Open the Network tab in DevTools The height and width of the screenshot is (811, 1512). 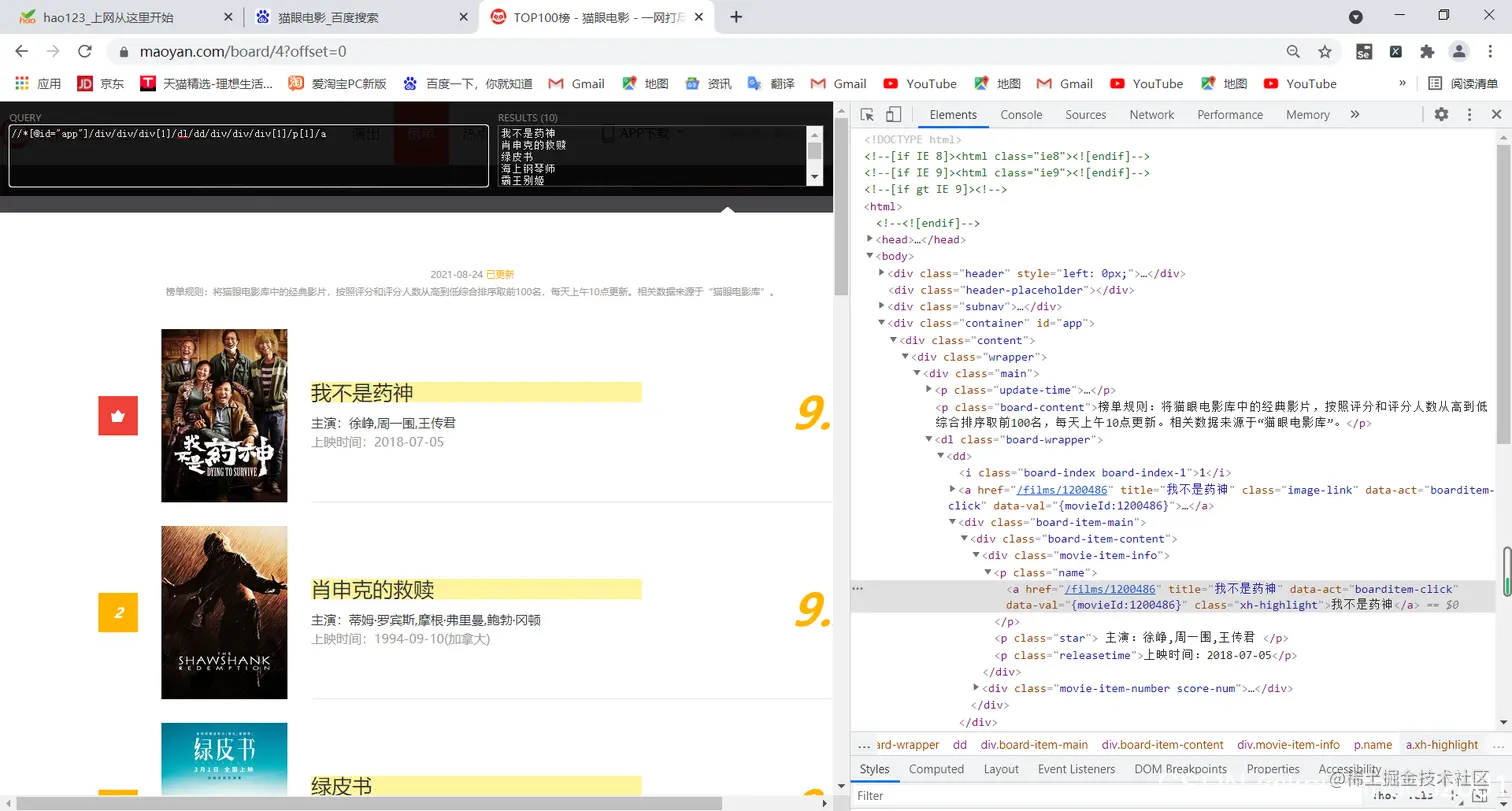point(1151,115)
